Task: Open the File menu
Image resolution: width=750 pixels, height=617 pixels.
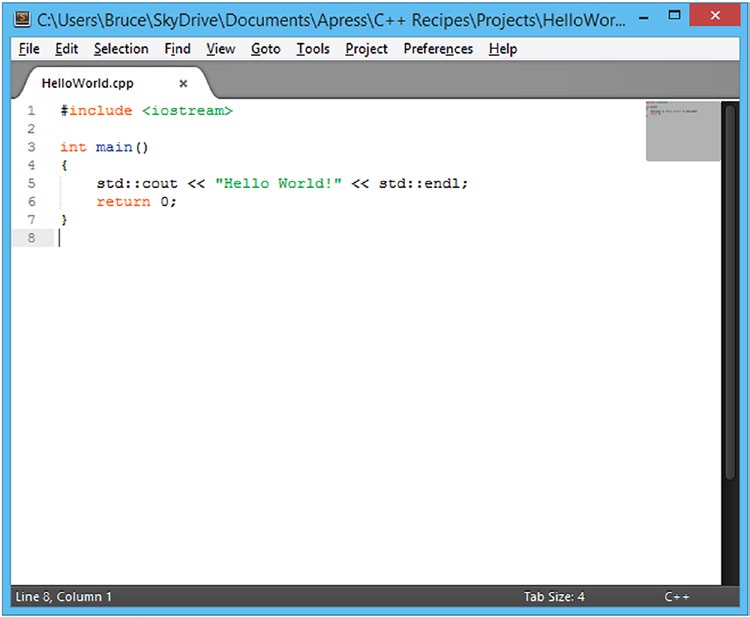Action: point(29,49)
